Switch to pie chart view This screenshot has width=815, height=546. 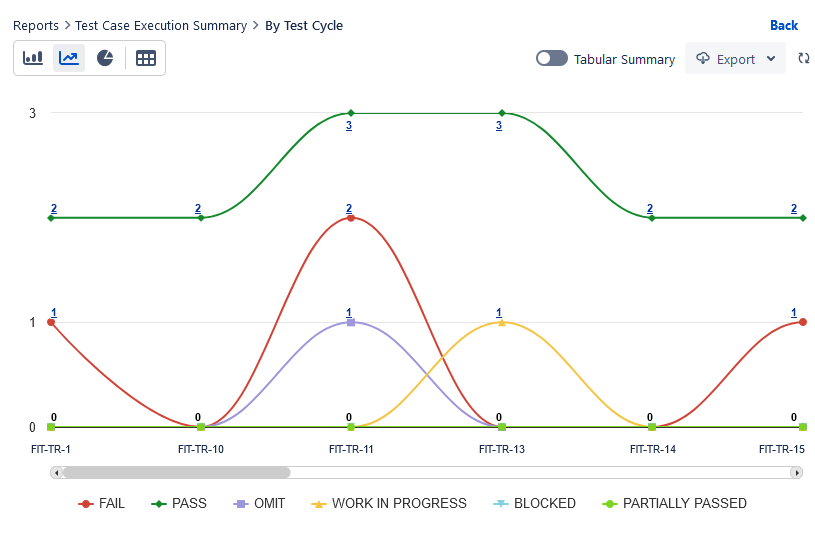105,58
